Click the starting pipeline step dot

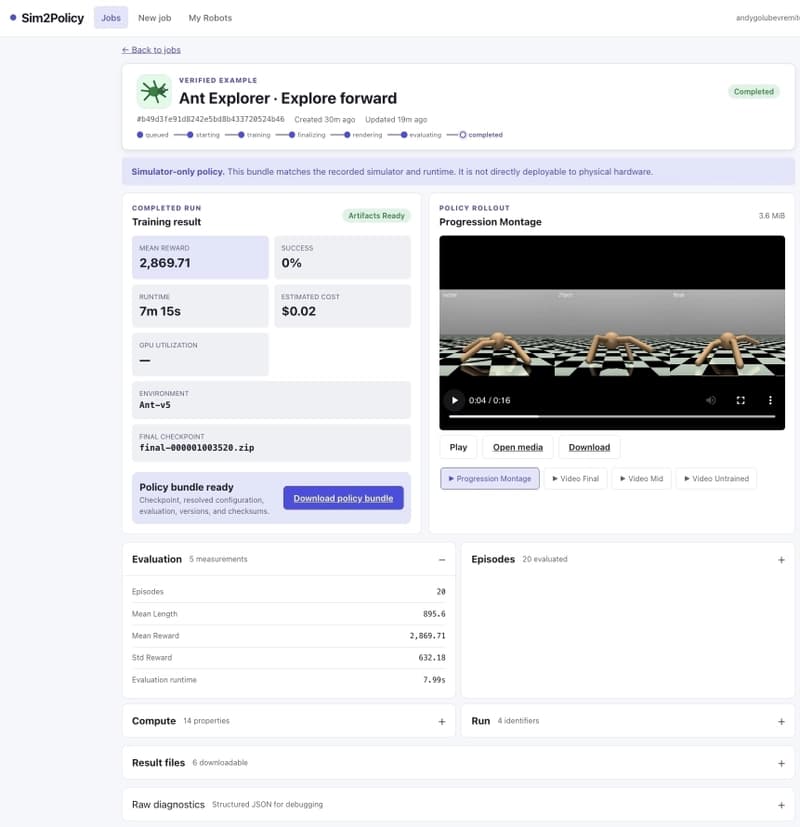click(x=190, y=134)
